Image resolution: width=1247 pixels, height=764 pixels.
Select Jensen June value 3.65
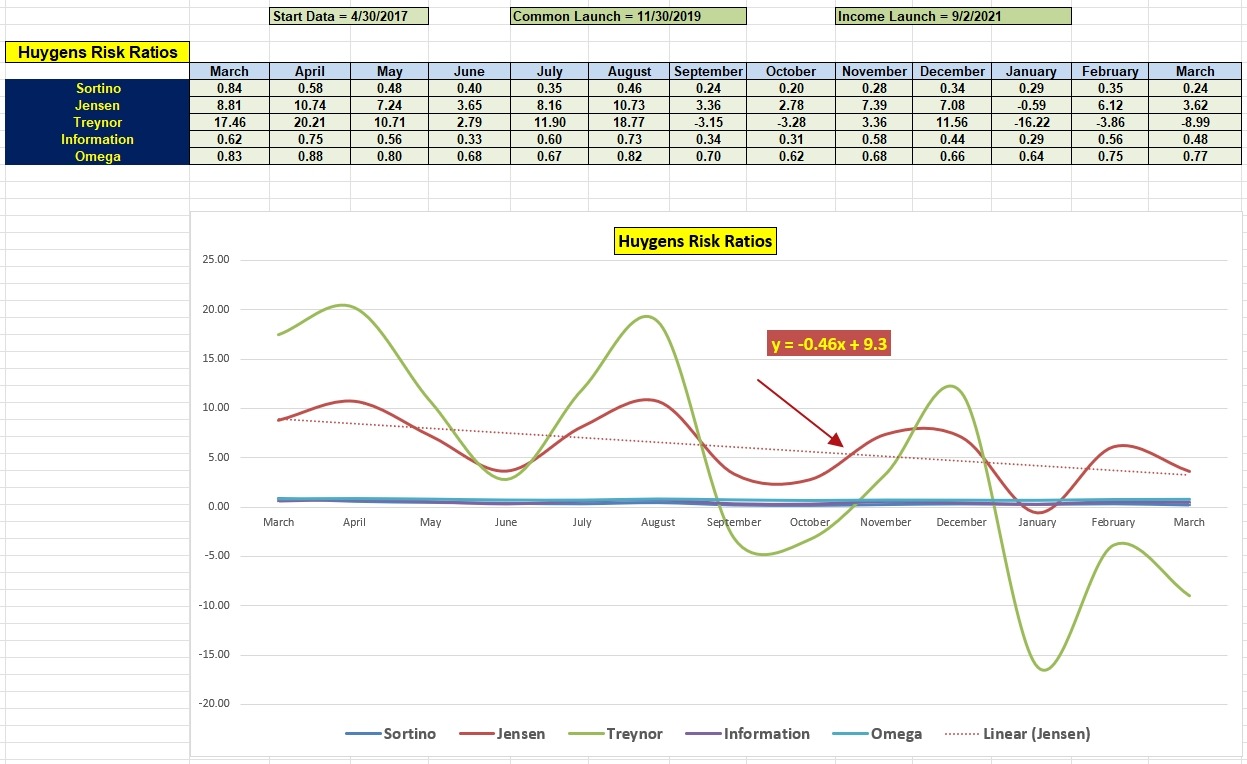click(x=469, y=105)
